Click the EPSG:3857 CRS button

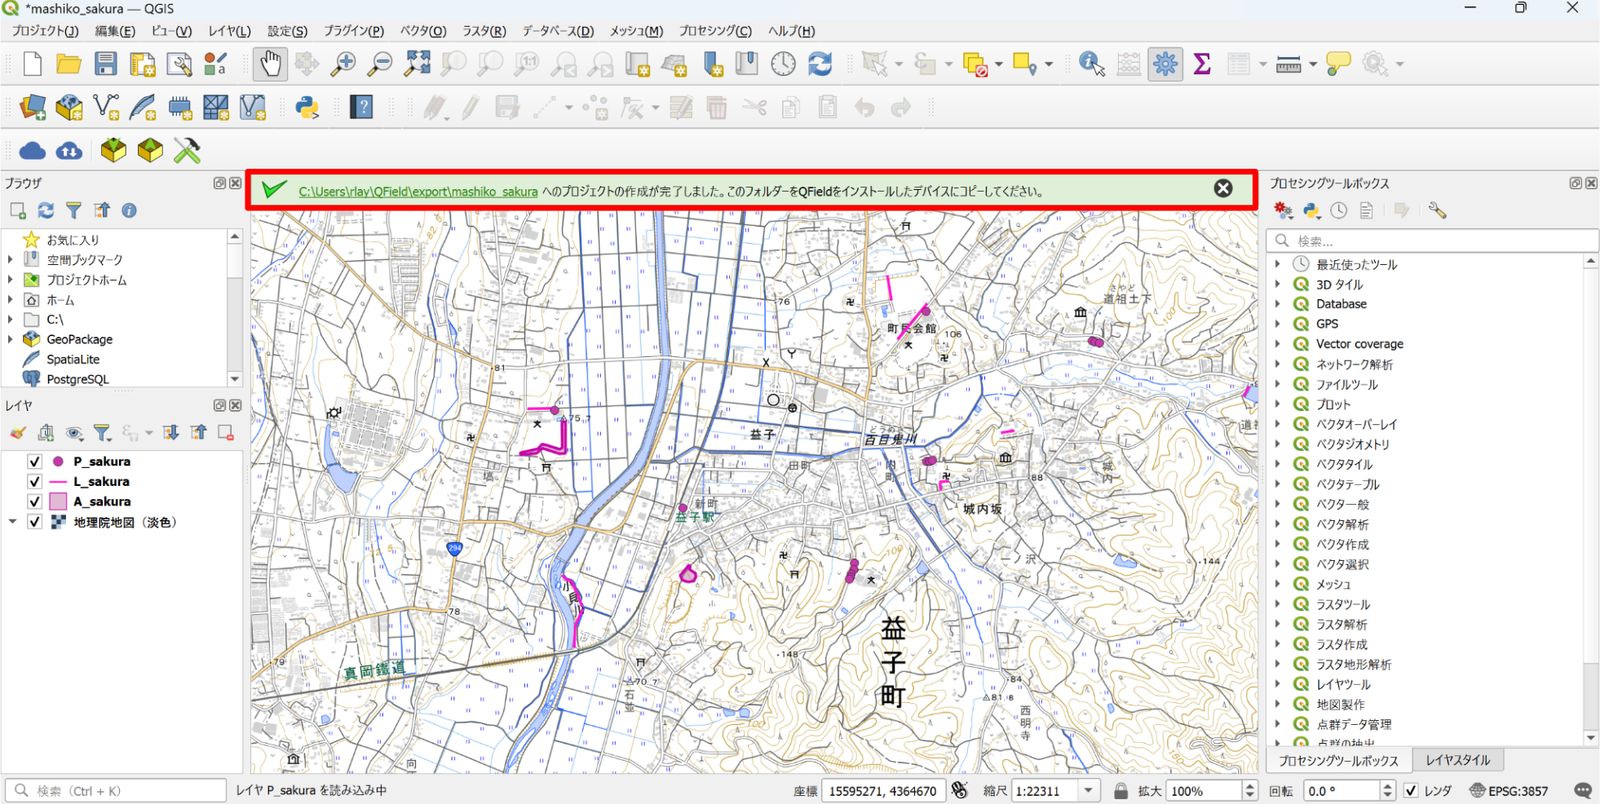[1508, 791]
